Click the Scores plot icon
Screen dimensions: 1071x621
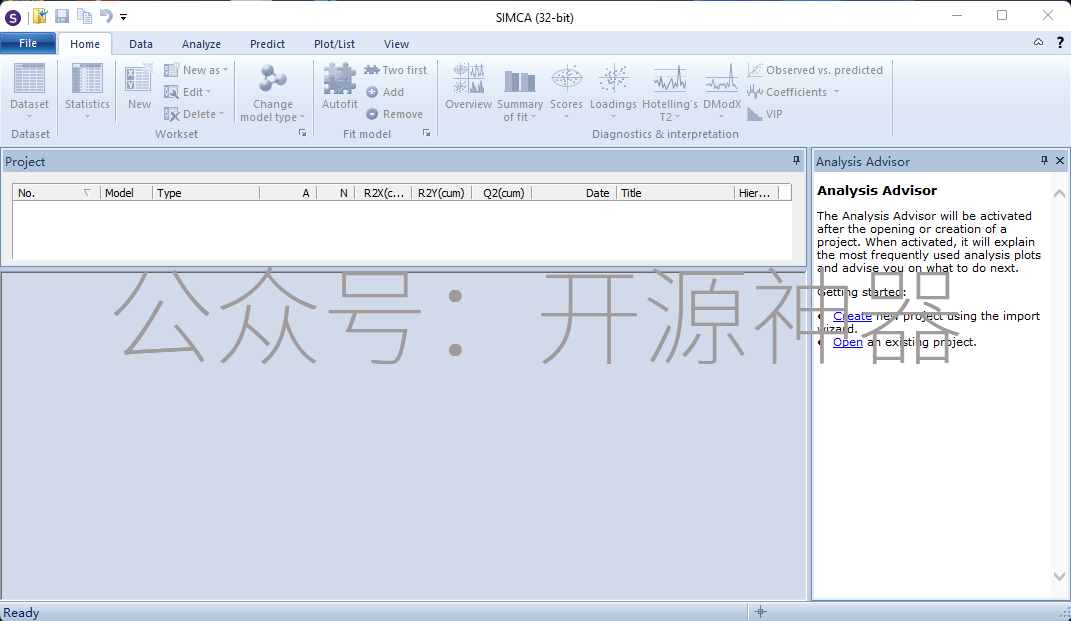(566, 79)
